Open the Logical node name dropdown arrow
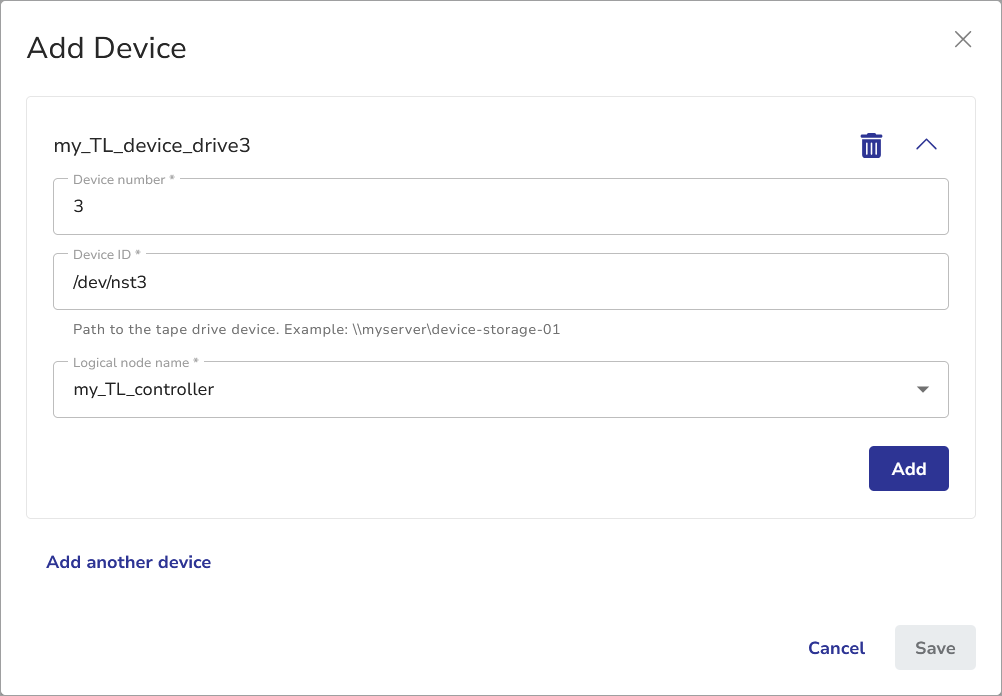The image size is (1002, 696). (922, 390)
